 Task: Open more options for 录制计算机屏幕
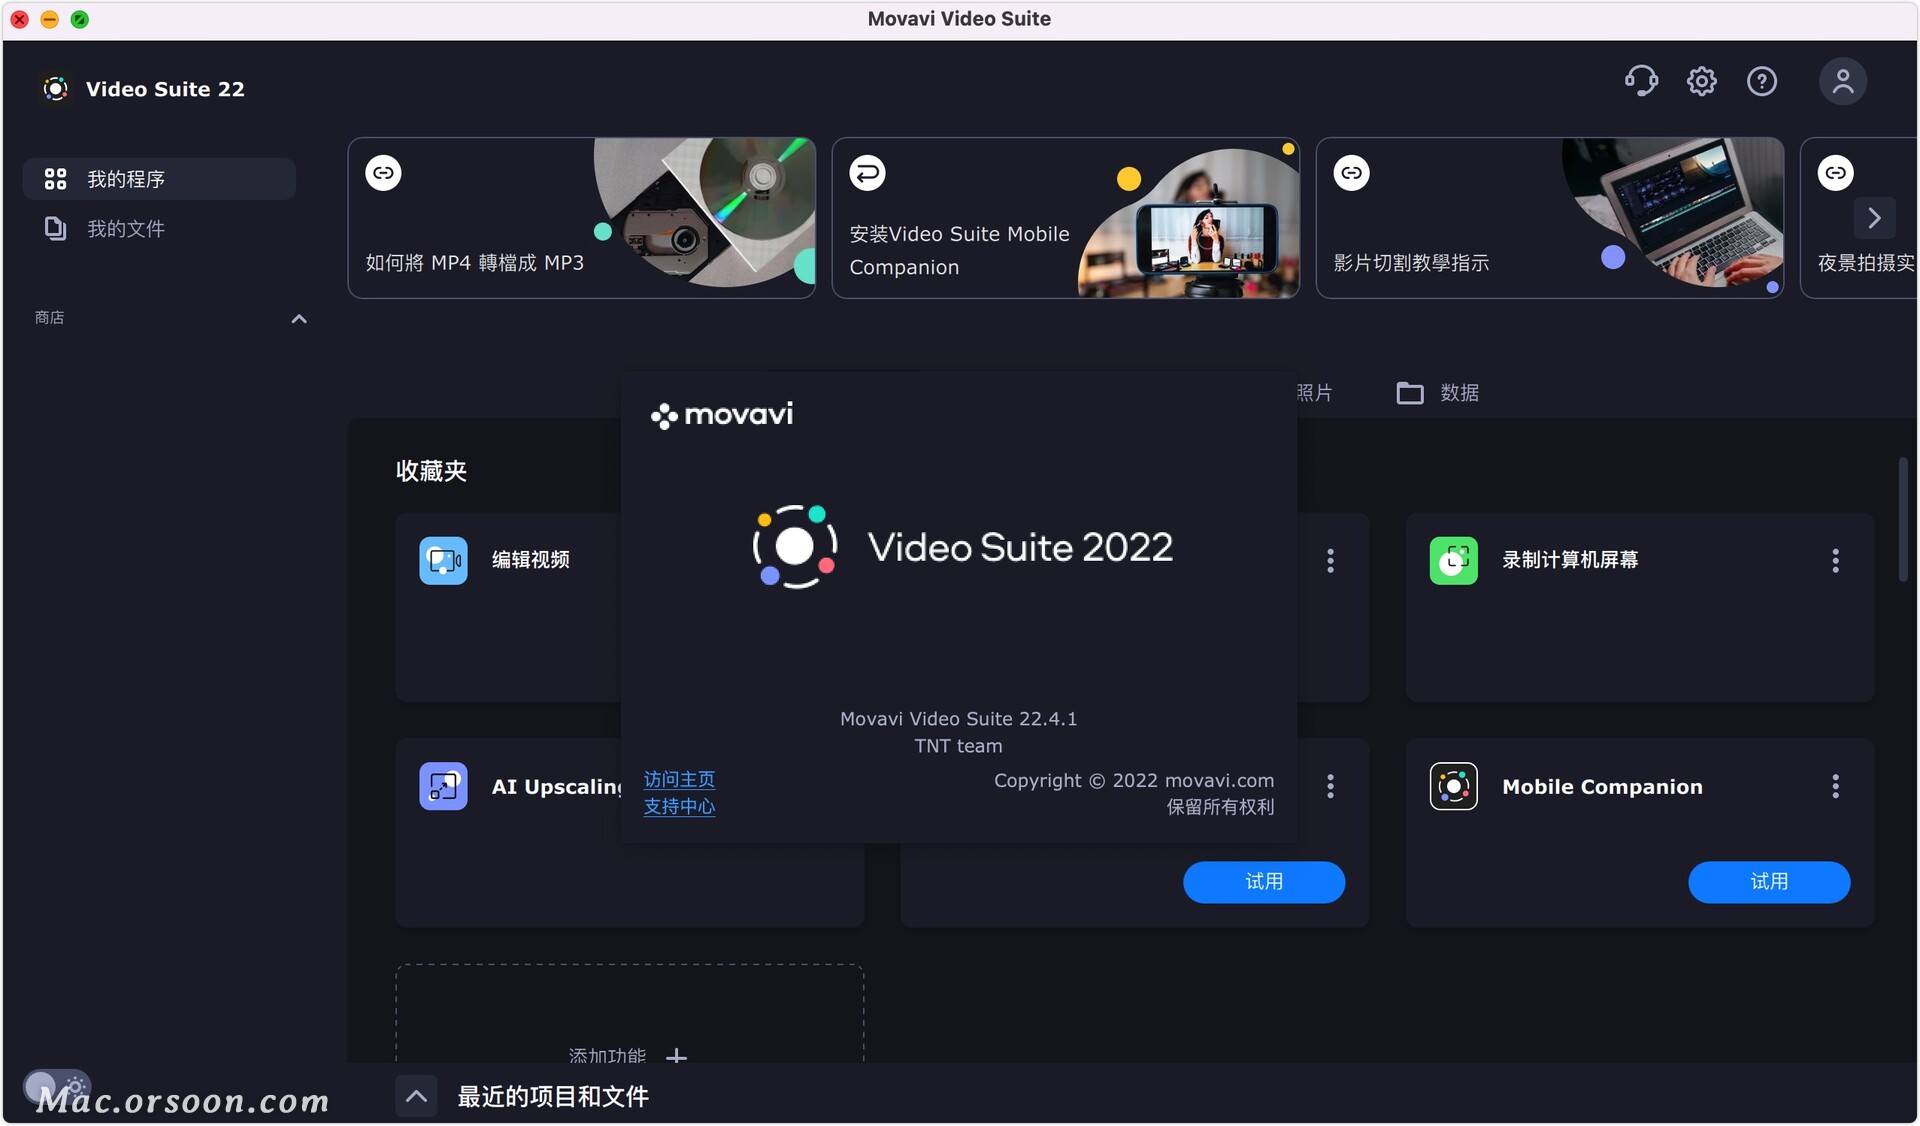pos(1836,561)
